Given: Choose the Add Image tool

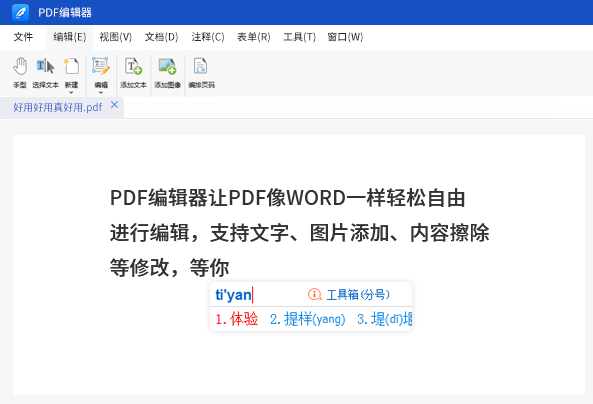Looking at the screenshot, I should point(167,72).
